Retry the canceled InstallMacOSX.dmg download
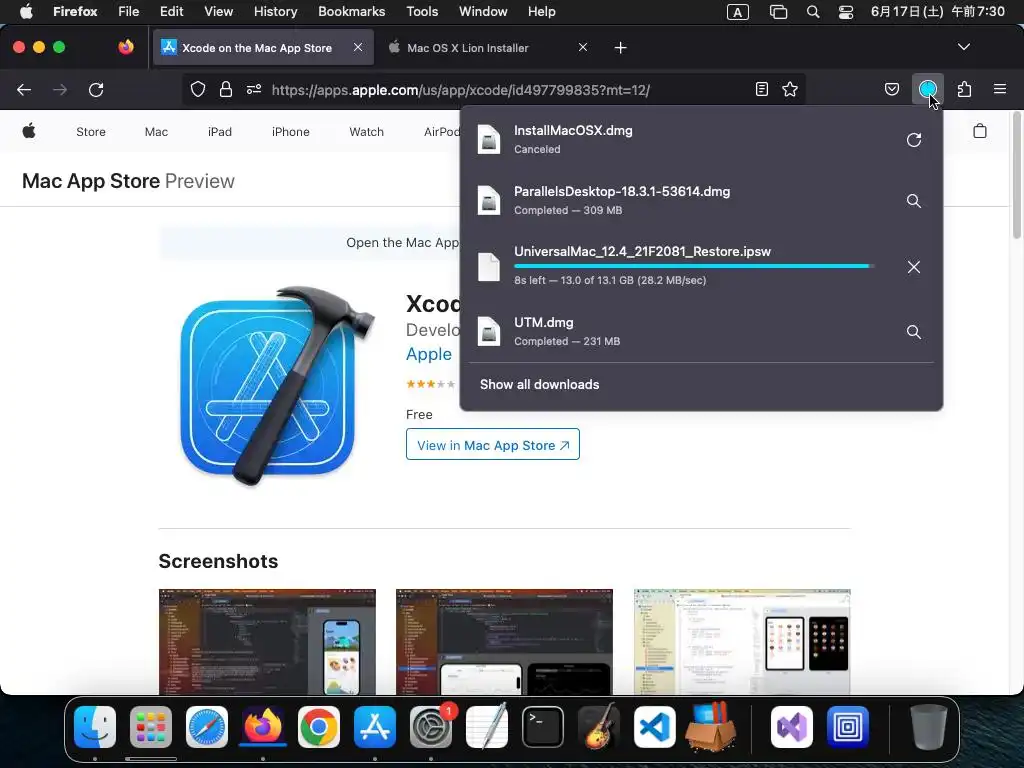 (x=914, y=140)
